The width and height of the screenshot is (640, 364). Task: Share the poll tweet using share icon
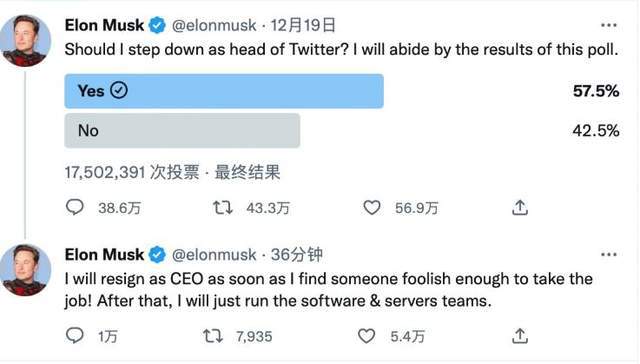click(x=520, y=207)
